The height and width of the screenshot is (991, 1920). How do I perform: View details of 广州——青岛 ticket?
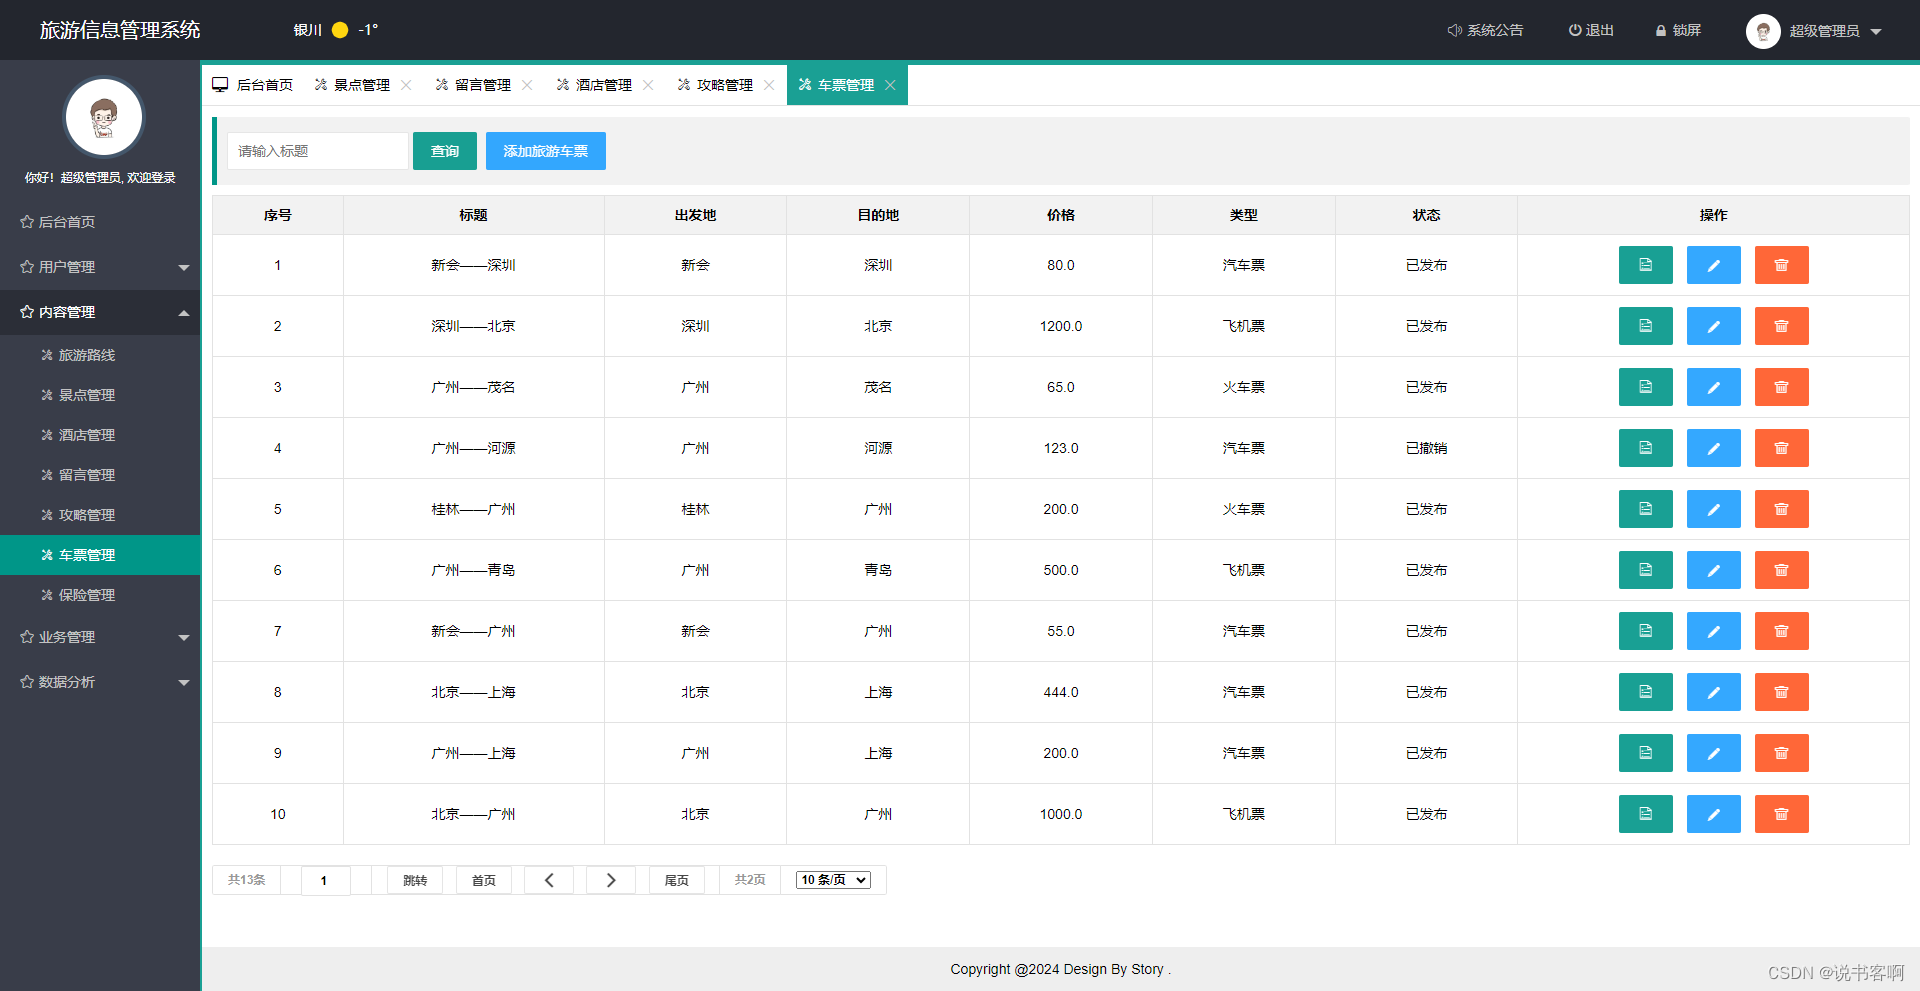pyautogui.click(x=1645, y=570)
